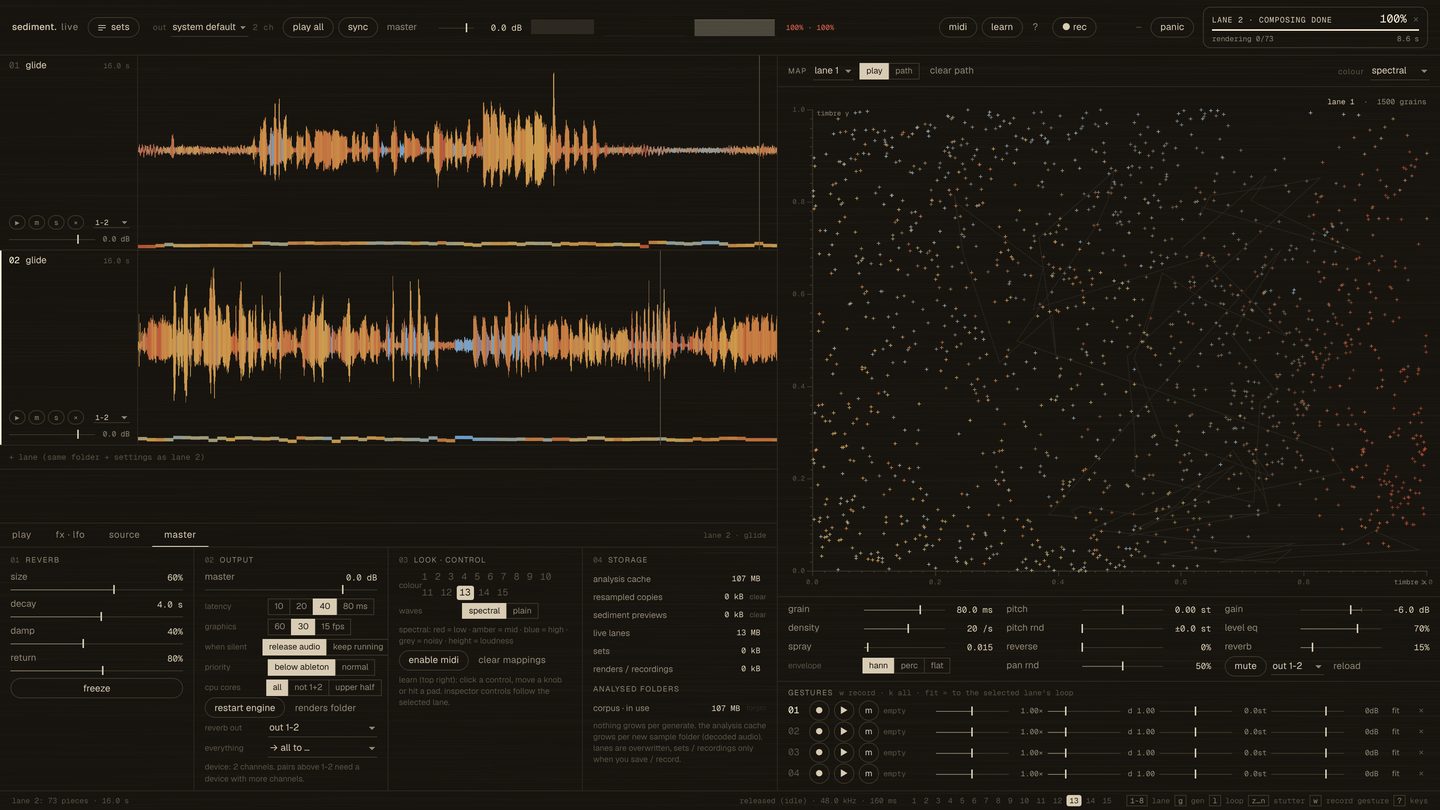Select the perc envelope shape

coord(909,665)
